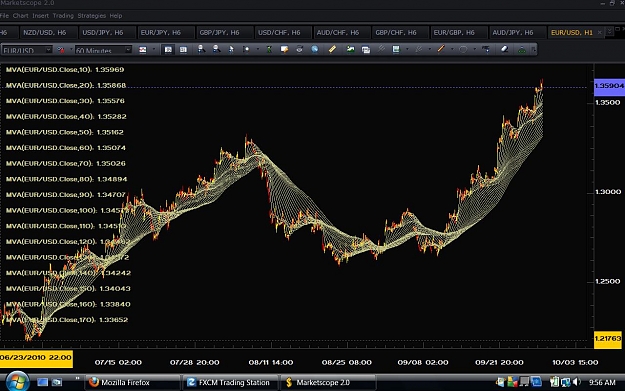The height and width of the screenshot is (391, 625).
Task: Toggle the boxed view button right of chart-type arrow
Action: (168, 49)
